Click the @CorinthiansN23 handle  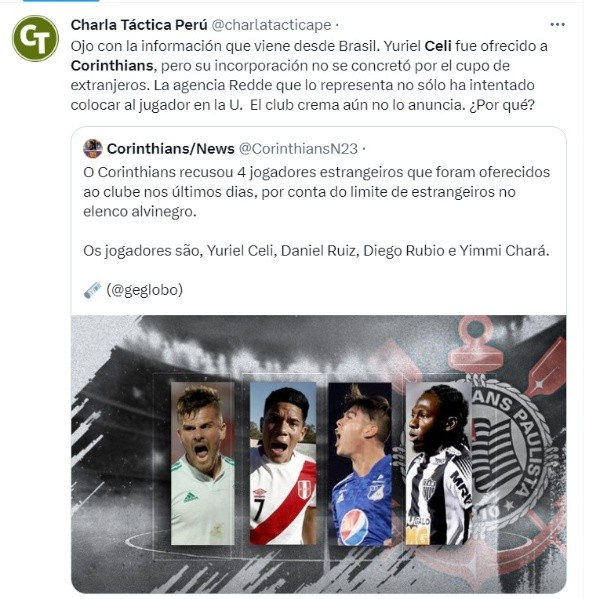[x=298, y=149]
